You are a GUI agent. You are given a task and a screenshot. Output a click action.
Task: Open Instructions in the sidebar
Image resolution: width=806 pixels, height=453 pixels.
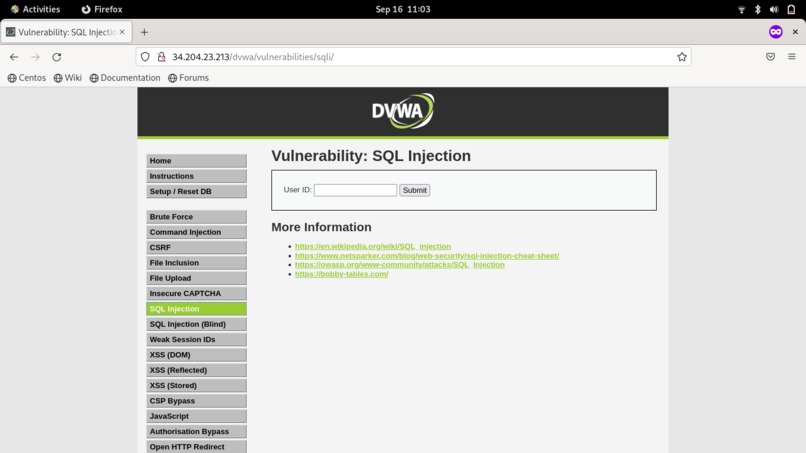coord(196,176)
